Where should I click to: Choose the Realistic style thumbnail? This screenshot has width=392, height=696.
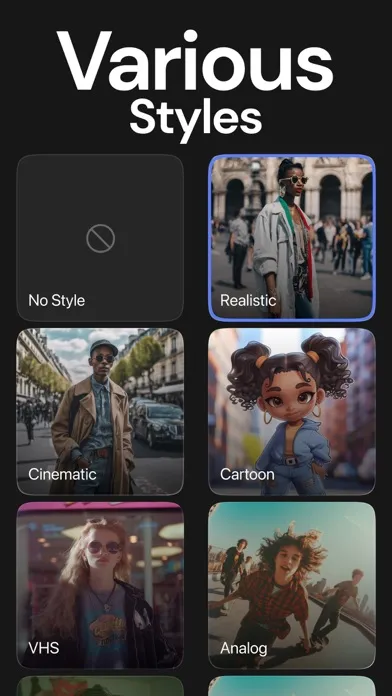tap(292, 238)
